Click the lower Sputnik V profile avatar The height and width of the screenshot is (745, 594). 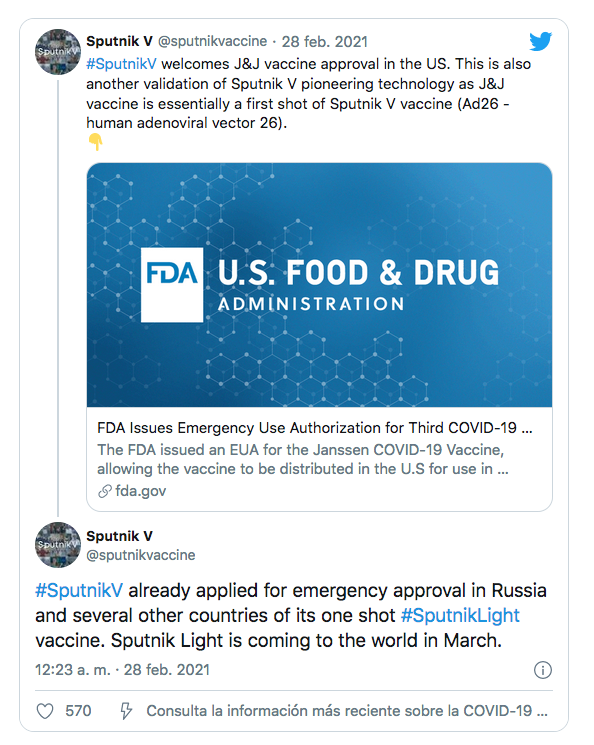point(57,545)
